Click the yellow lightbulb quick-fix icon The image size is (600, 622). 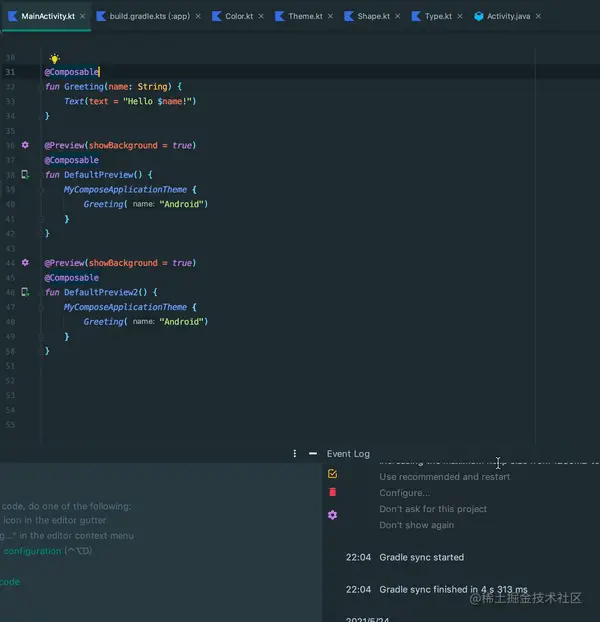pyautogui.click(x=54, y=59)
